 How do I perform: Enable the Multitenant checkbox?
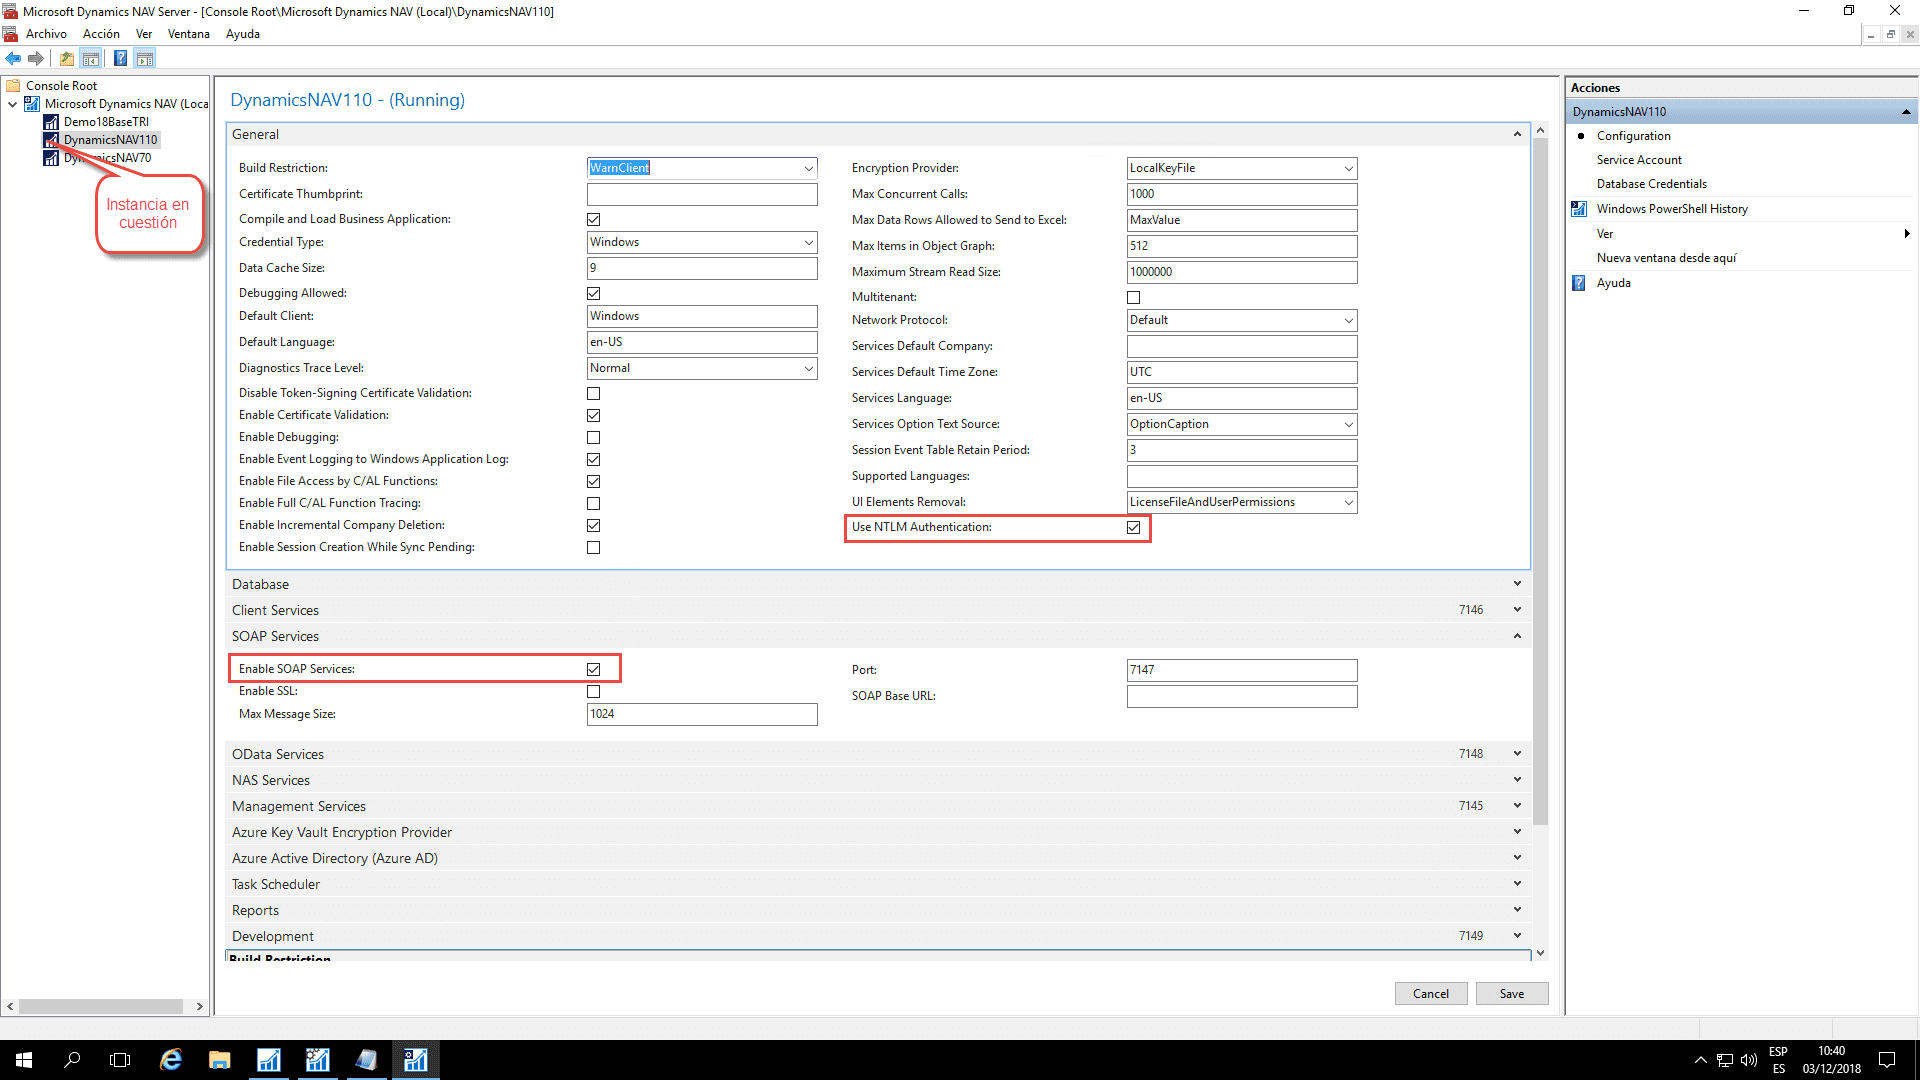click(x=1134, y=297)
